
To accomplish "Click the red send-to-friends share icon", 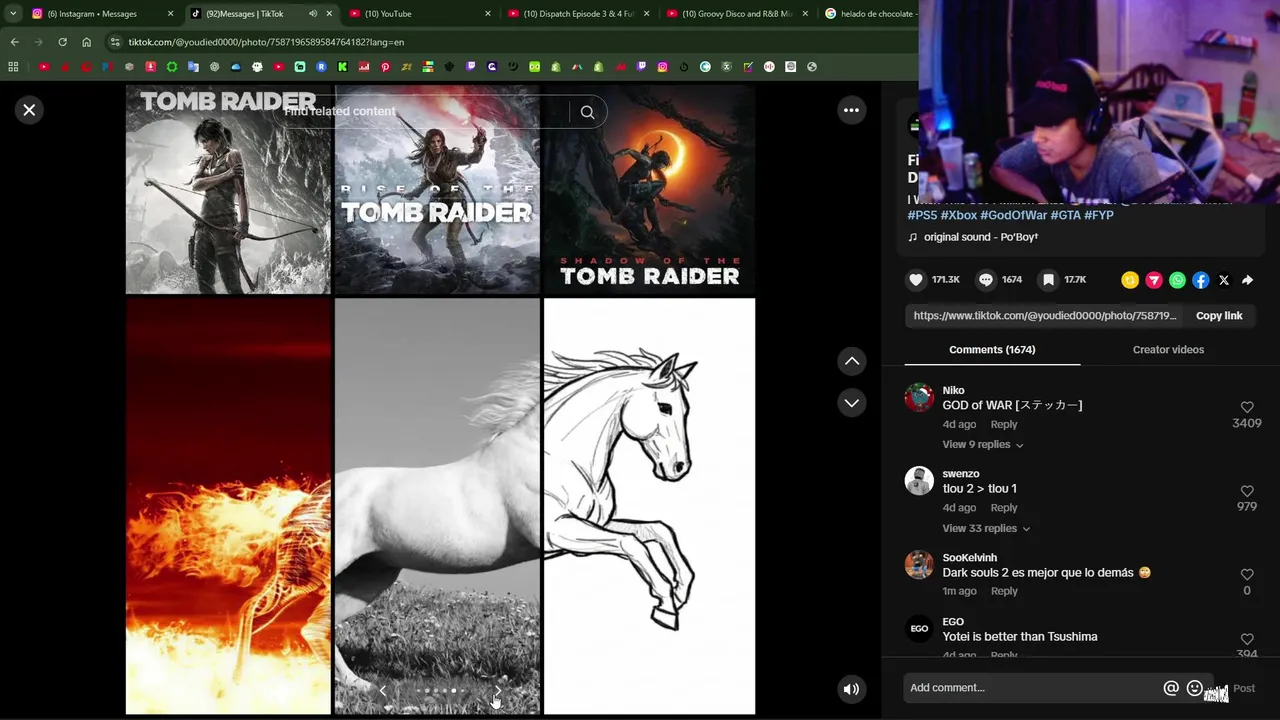I will point(1154,280).
